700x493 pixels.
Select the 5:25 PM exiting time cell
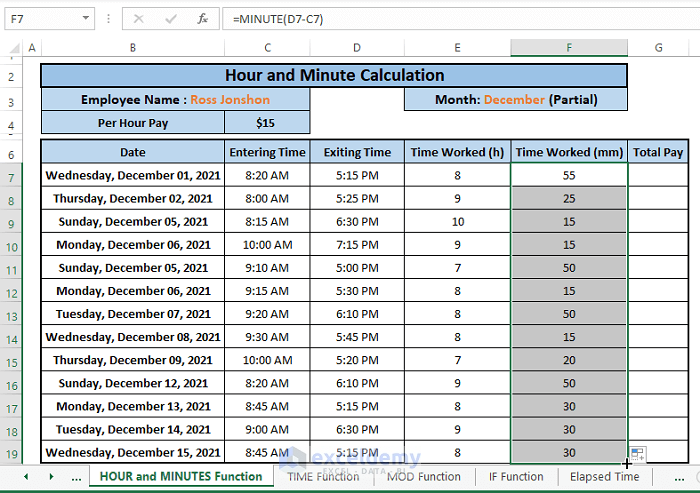coord(357,199)
